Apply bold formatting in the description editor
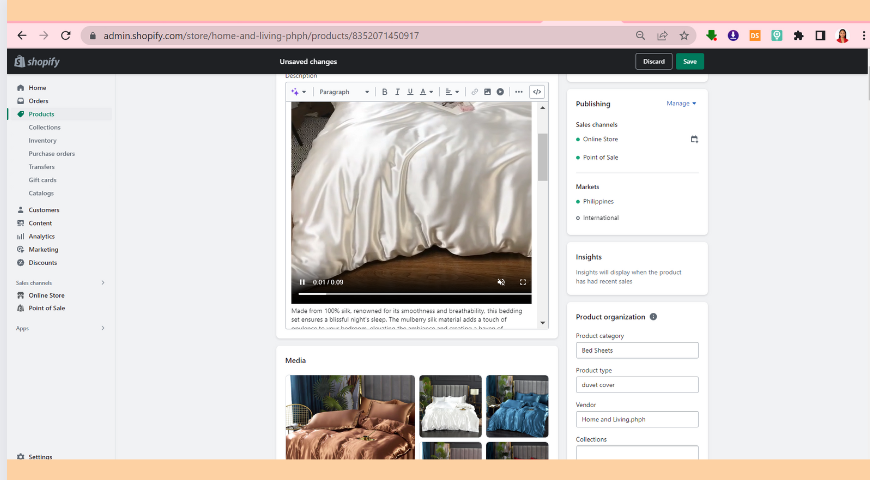The height and width of the screenshot is (480, 870). coord(385,92)
